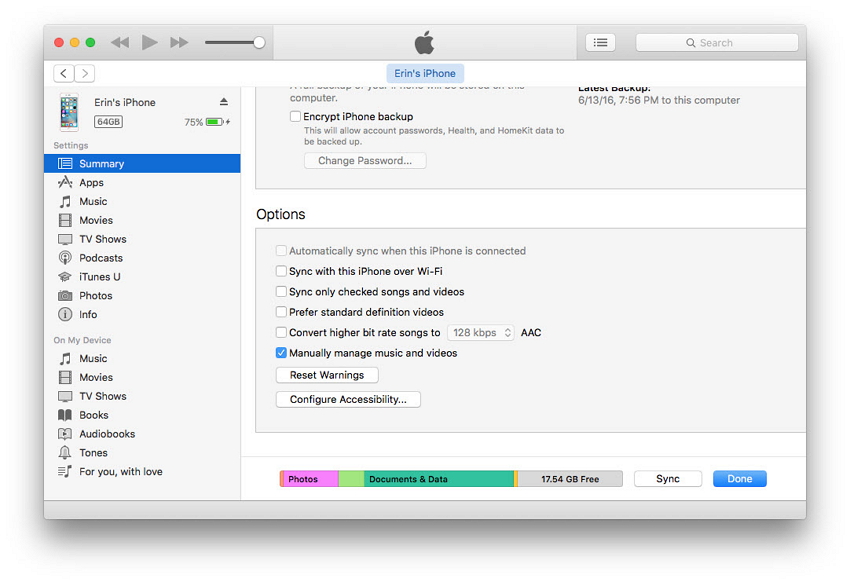Click the volume slider knob
The image size is (850, 582).
[x=259, y=42]
